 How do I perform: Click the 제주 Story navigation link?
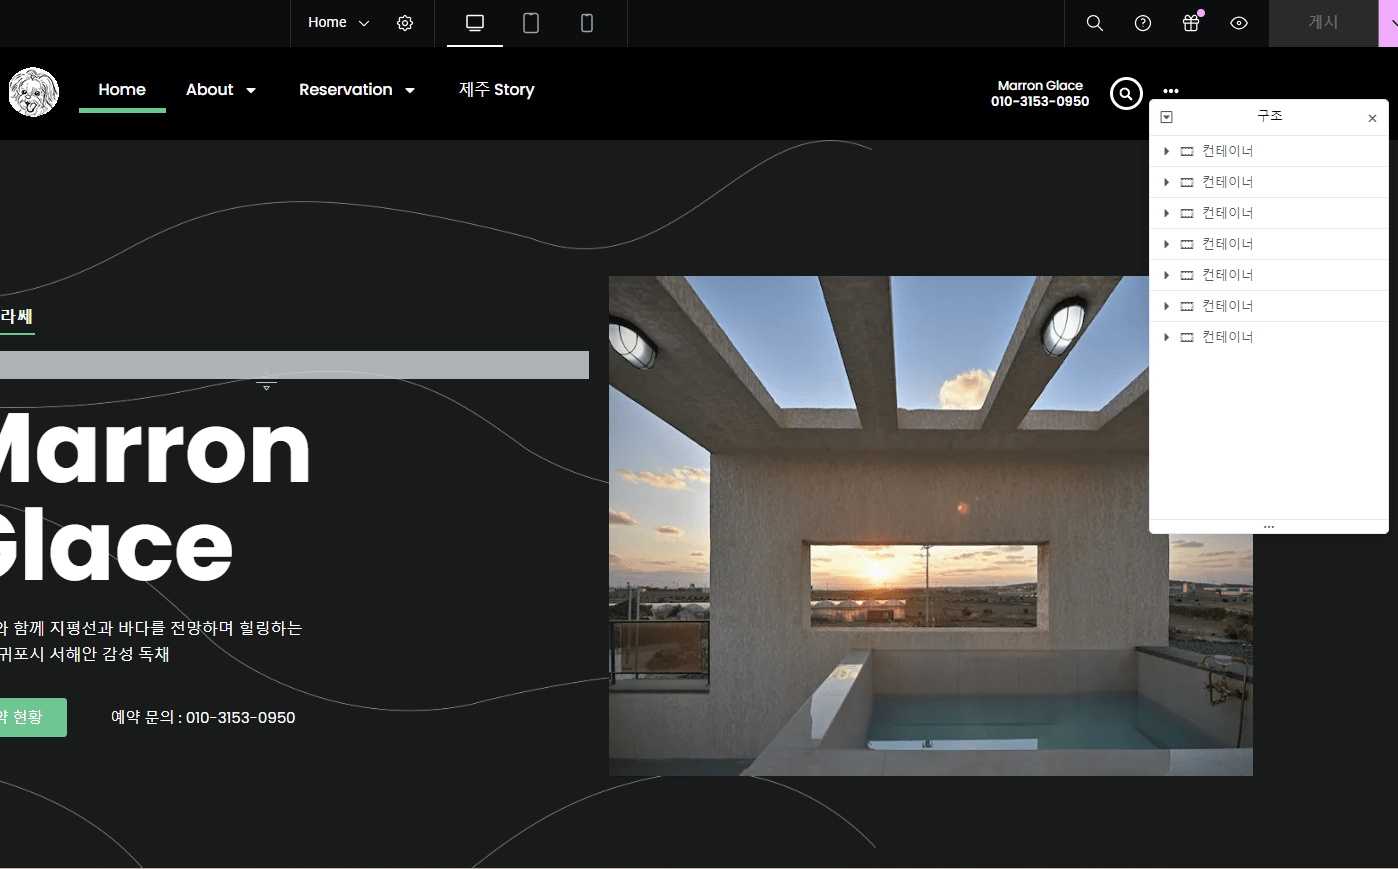[497, 90]
